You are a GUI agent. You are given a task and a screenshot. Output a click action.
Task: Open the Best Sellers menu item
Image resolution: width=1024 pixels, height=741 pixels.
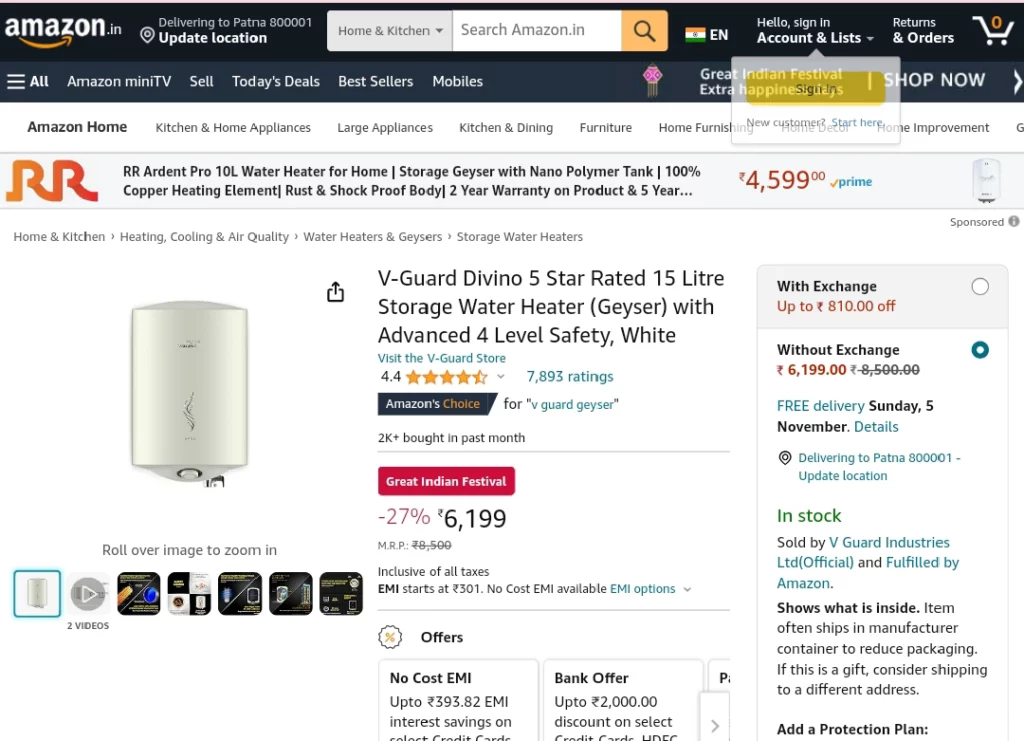coord(376,82)
